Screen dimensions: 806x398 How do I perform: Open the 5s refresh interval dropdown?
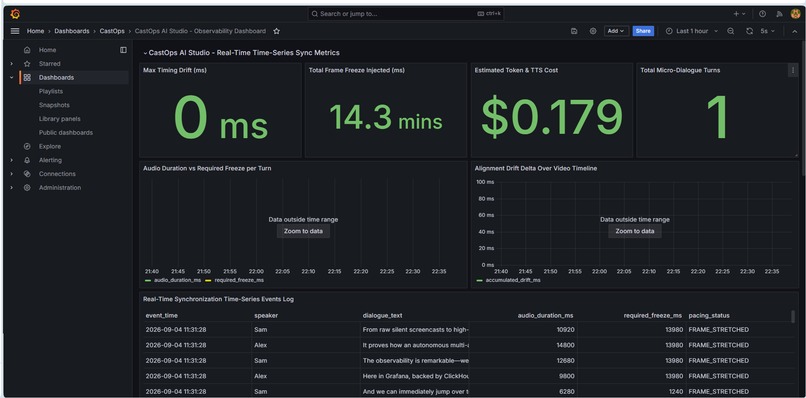tap(767, 31)
